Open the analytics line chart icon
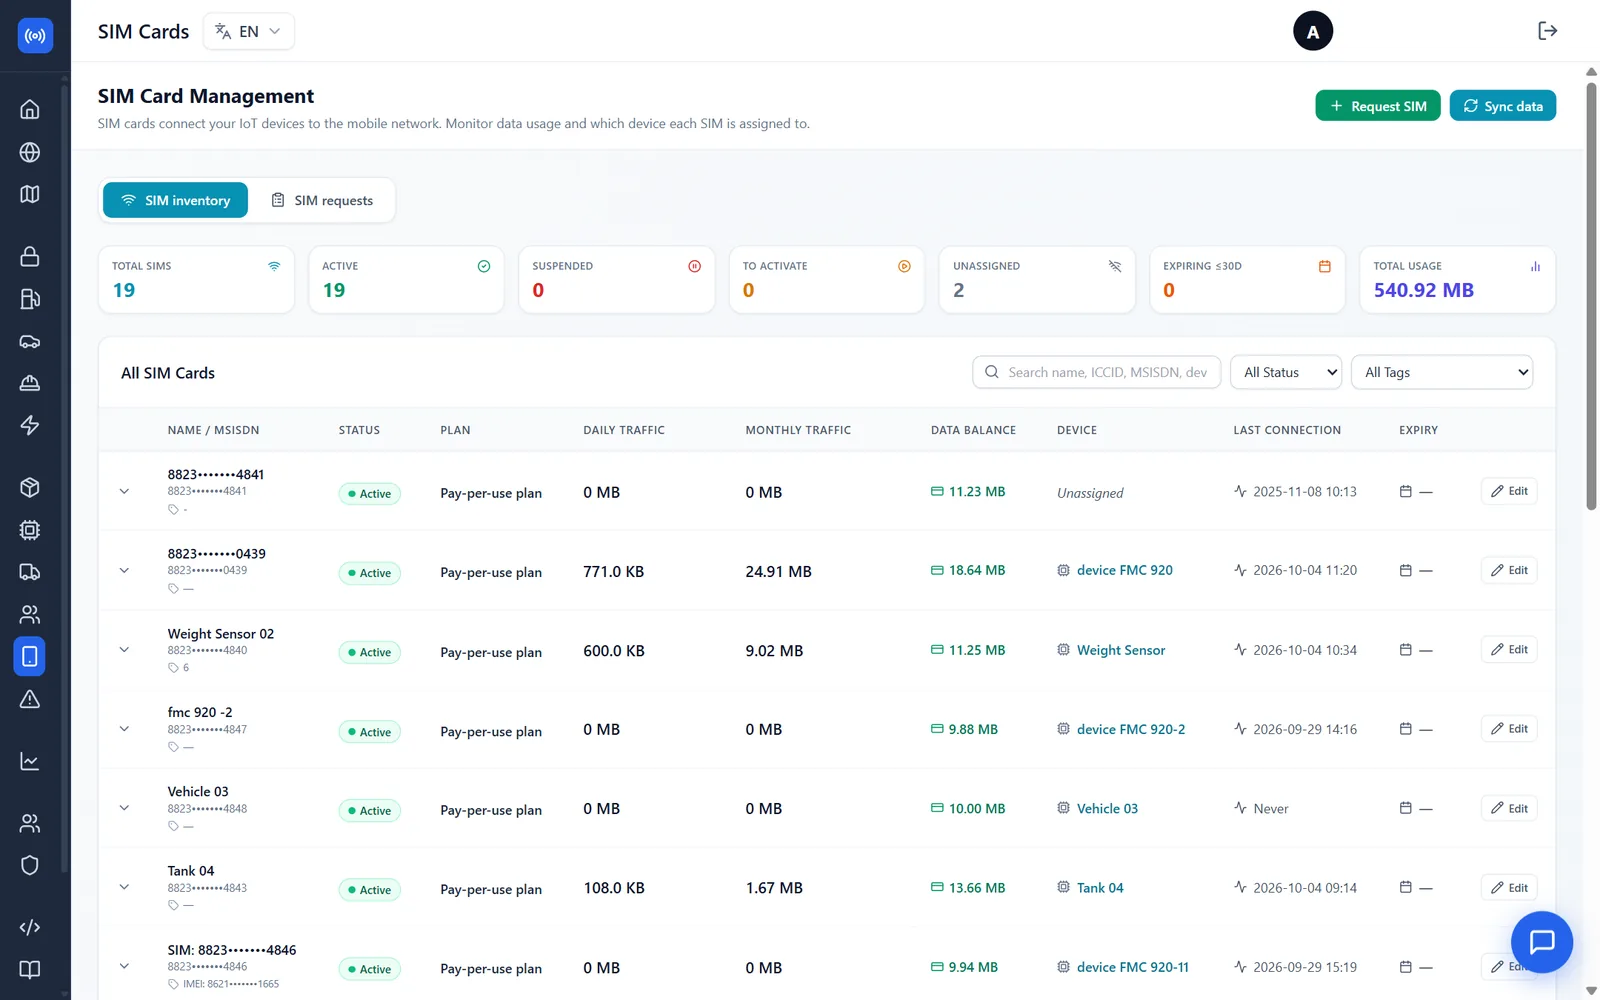The image size is (1600, 1000). point(30,761)
